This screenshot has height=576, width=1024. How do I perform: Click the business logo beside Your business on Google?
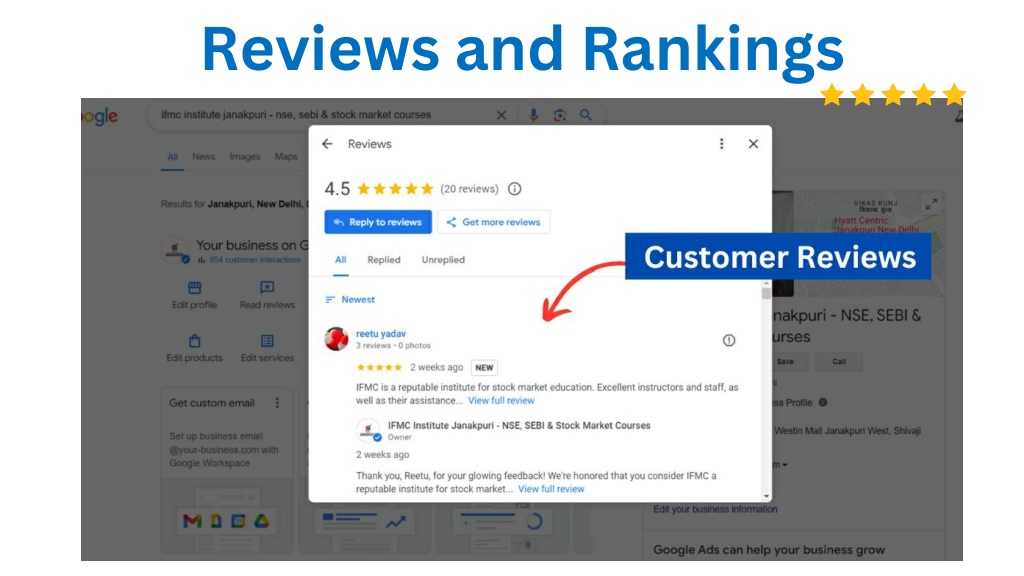(x=175, y=251)
